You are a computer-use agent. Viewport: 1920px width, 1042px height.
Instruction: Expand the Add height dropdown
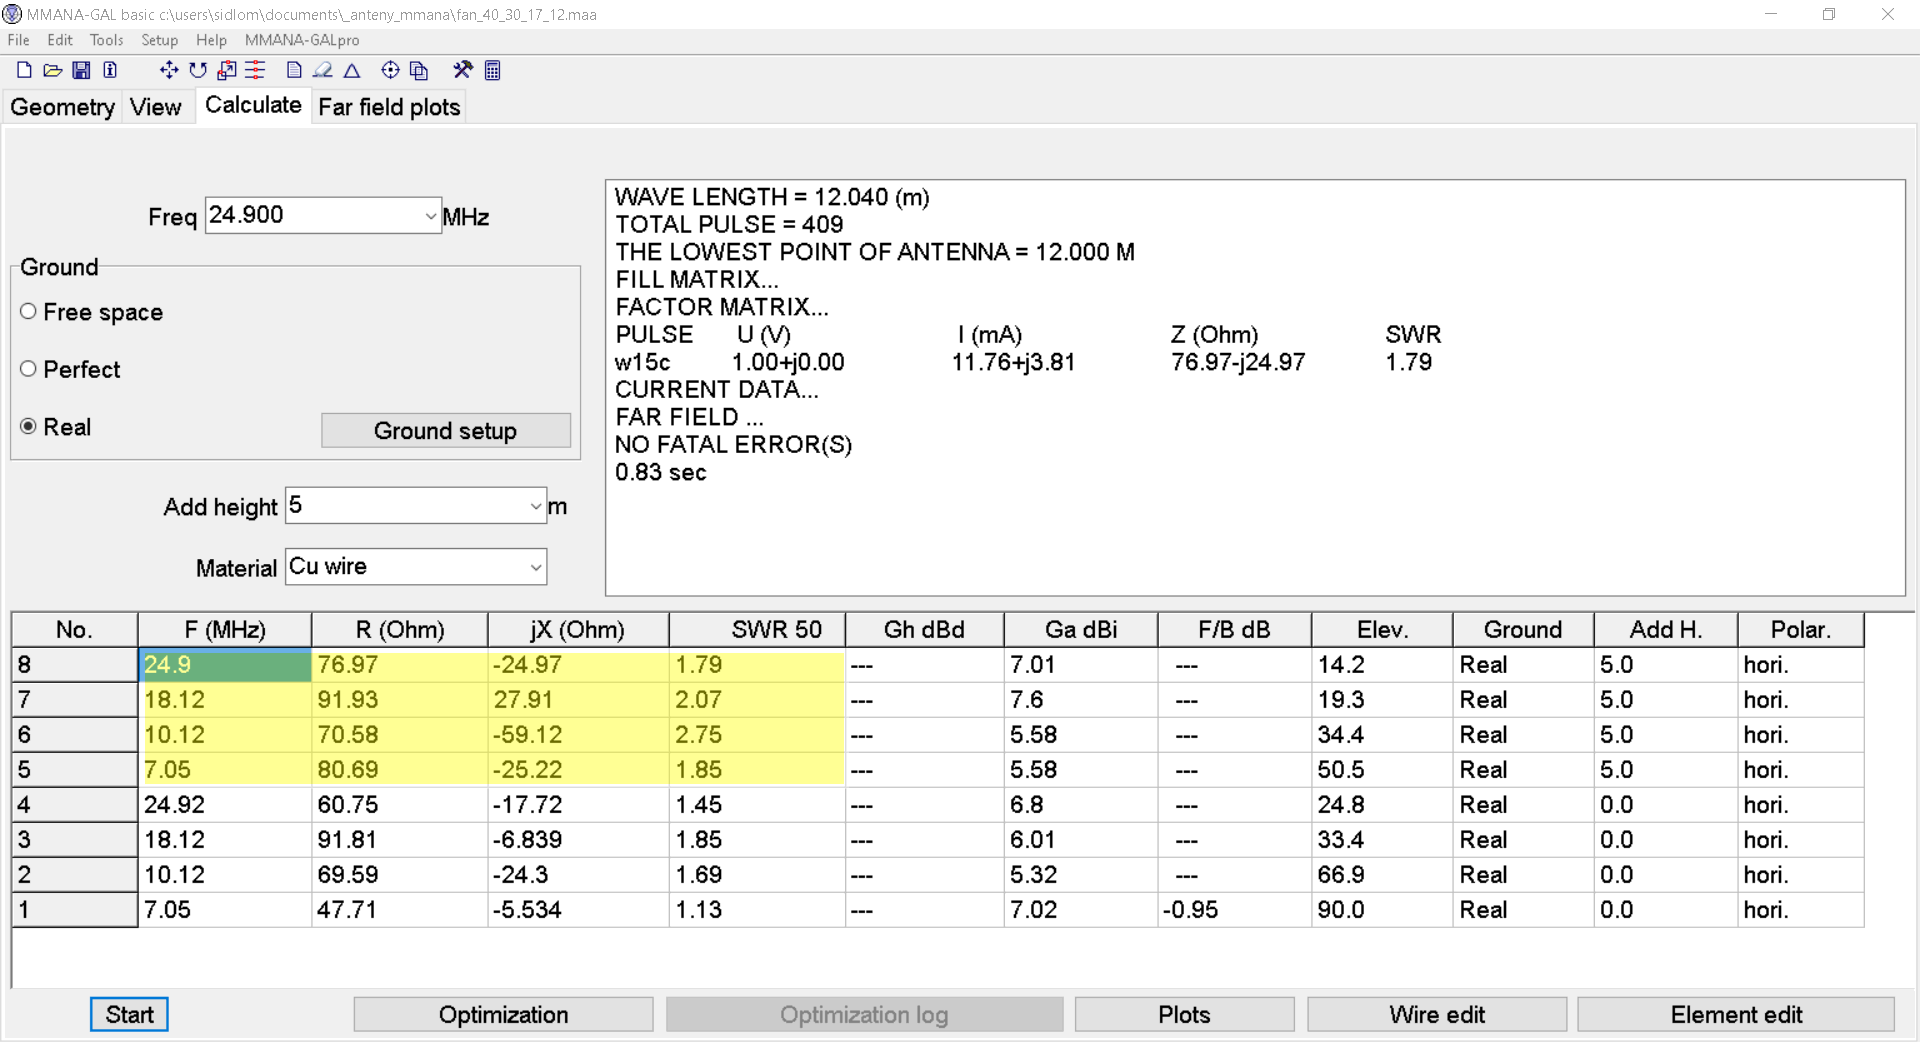click(536, 507)
